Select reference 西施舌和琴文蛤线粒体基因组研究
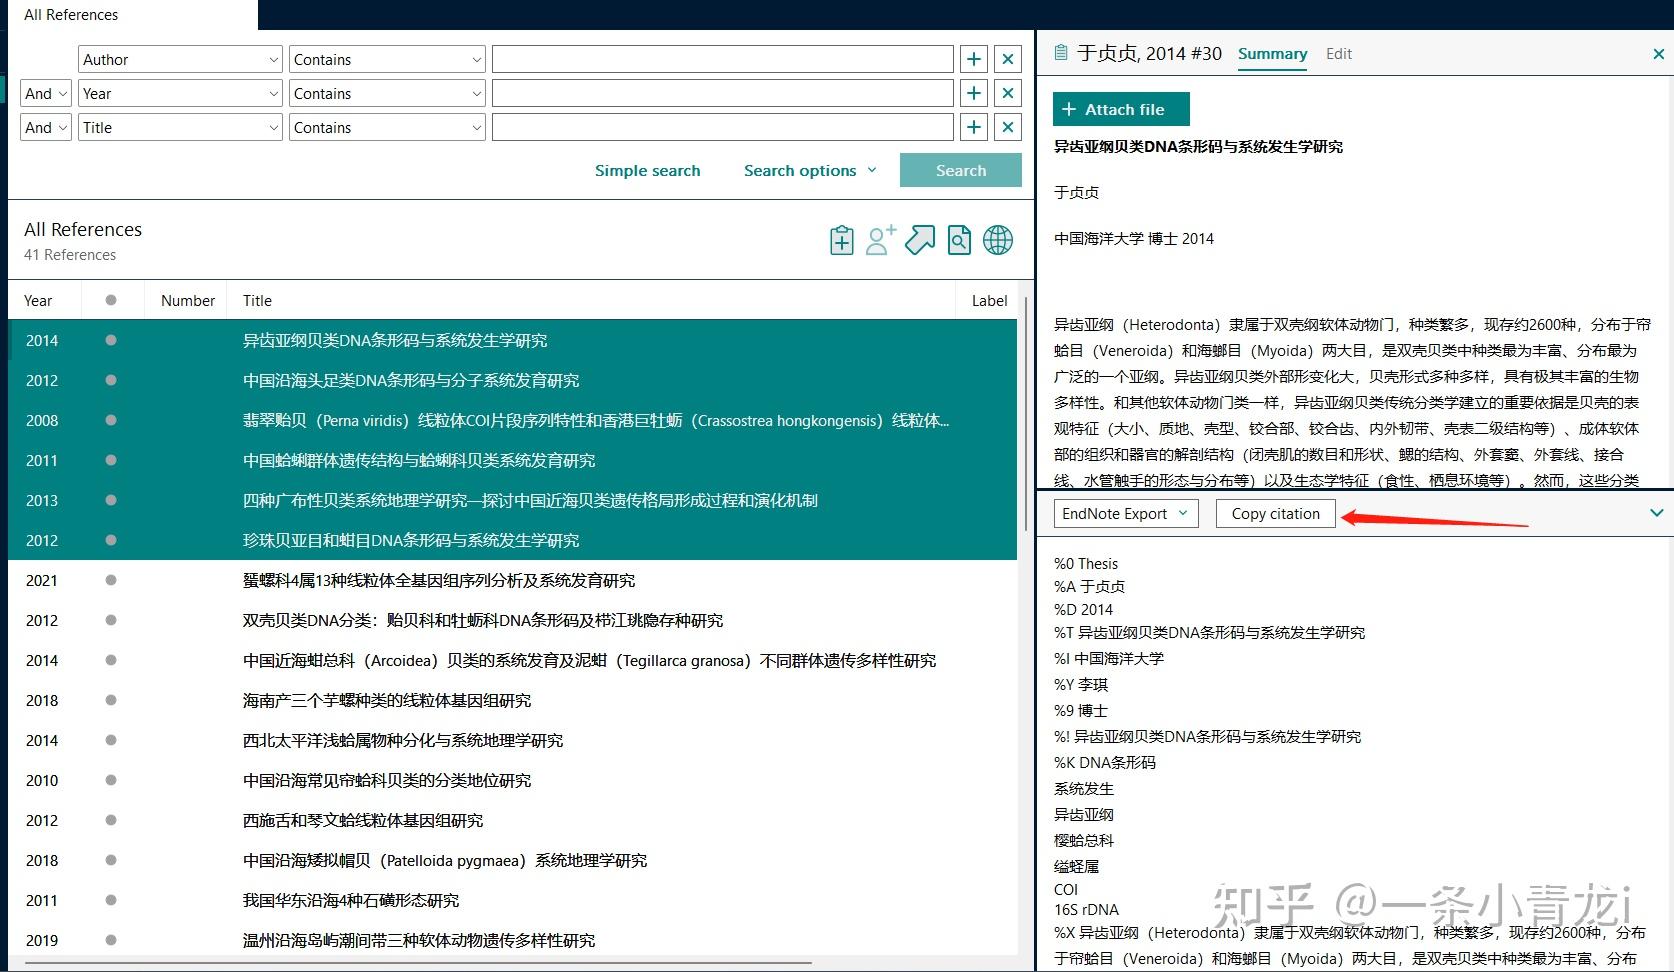The height and width of the screenshot is (972, 1674). [x=512, y=820]
